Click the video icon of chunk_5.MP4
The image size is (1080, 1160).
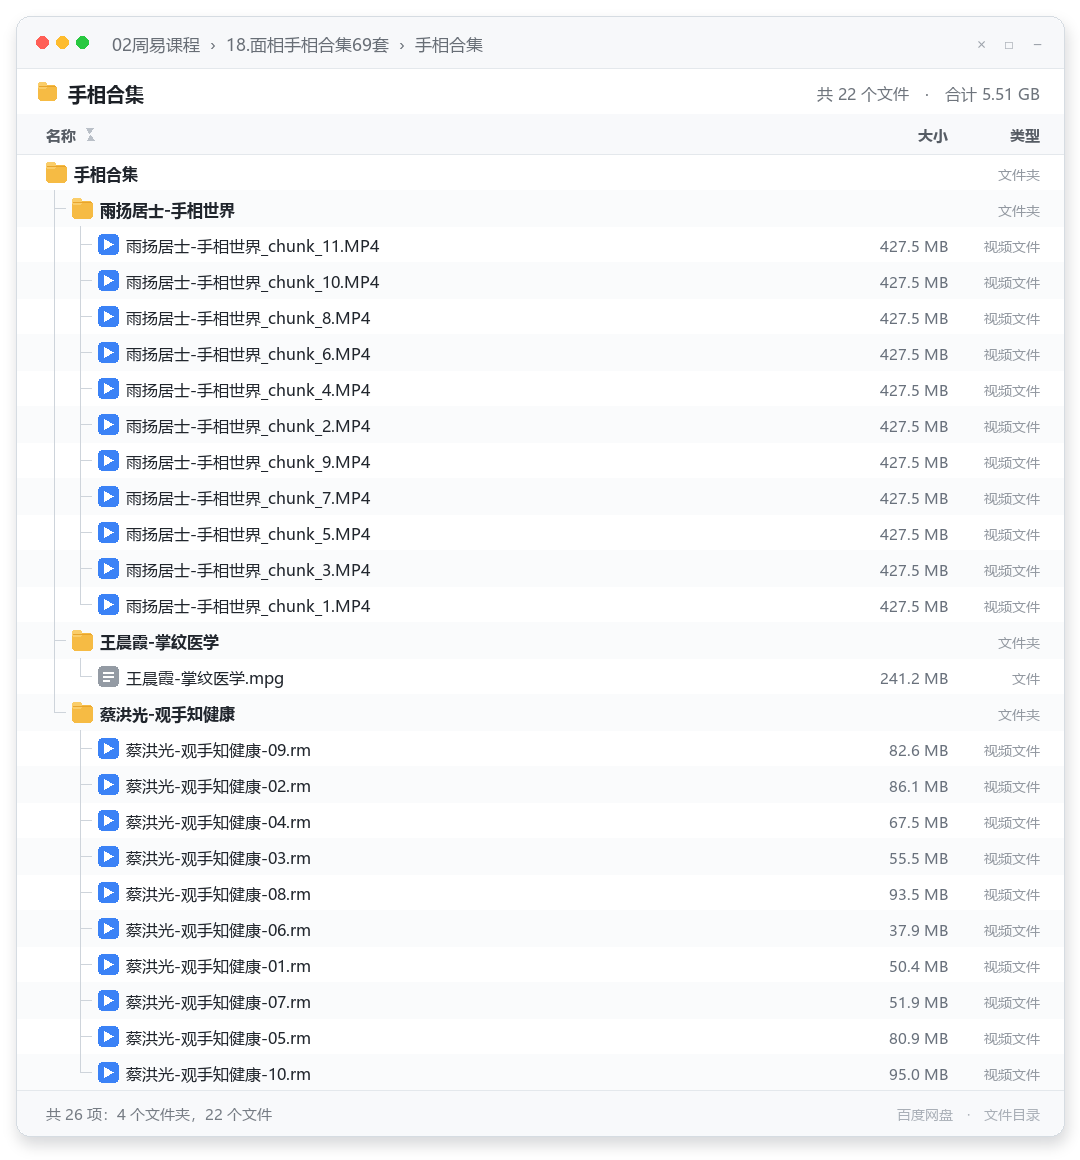coord(108,533)
